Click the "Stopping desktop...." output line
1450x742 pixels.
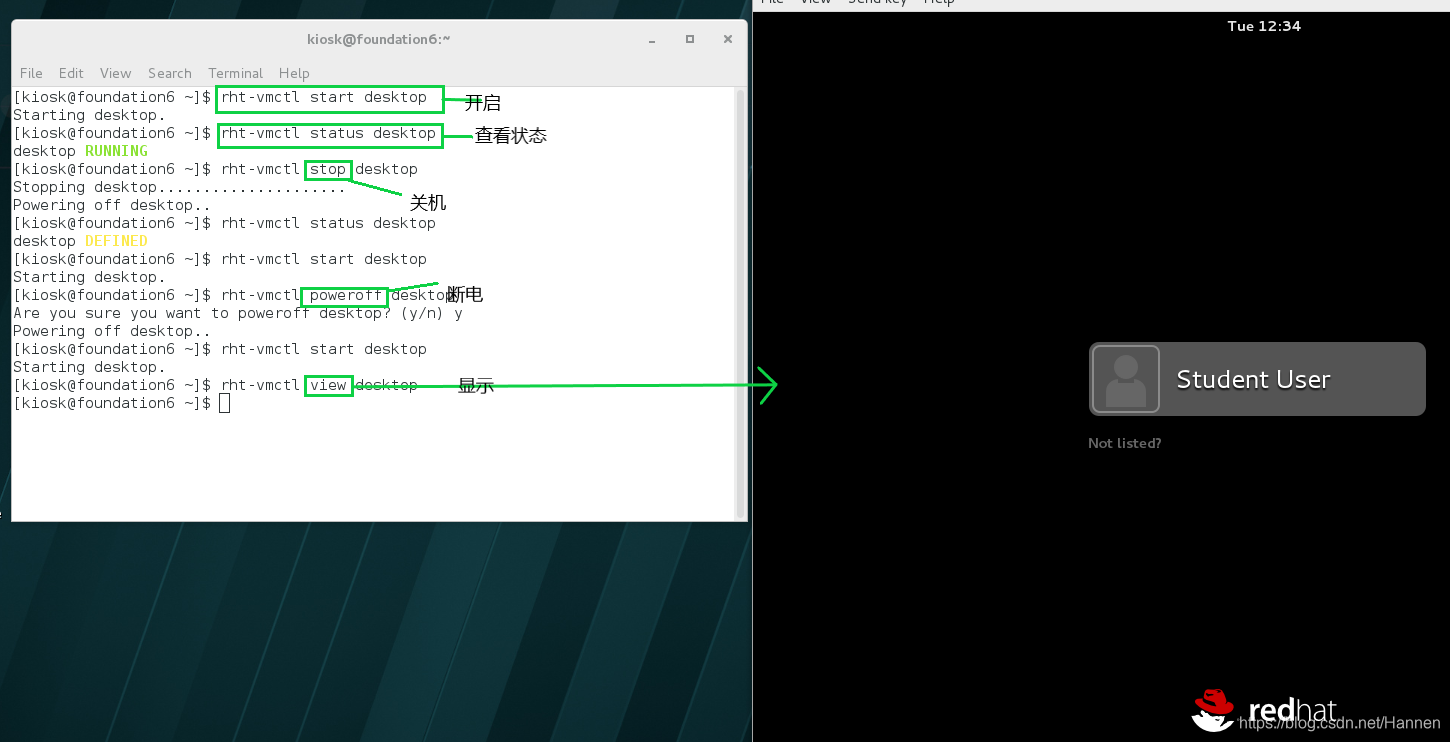pyautogui.click(x=179, y=187)
